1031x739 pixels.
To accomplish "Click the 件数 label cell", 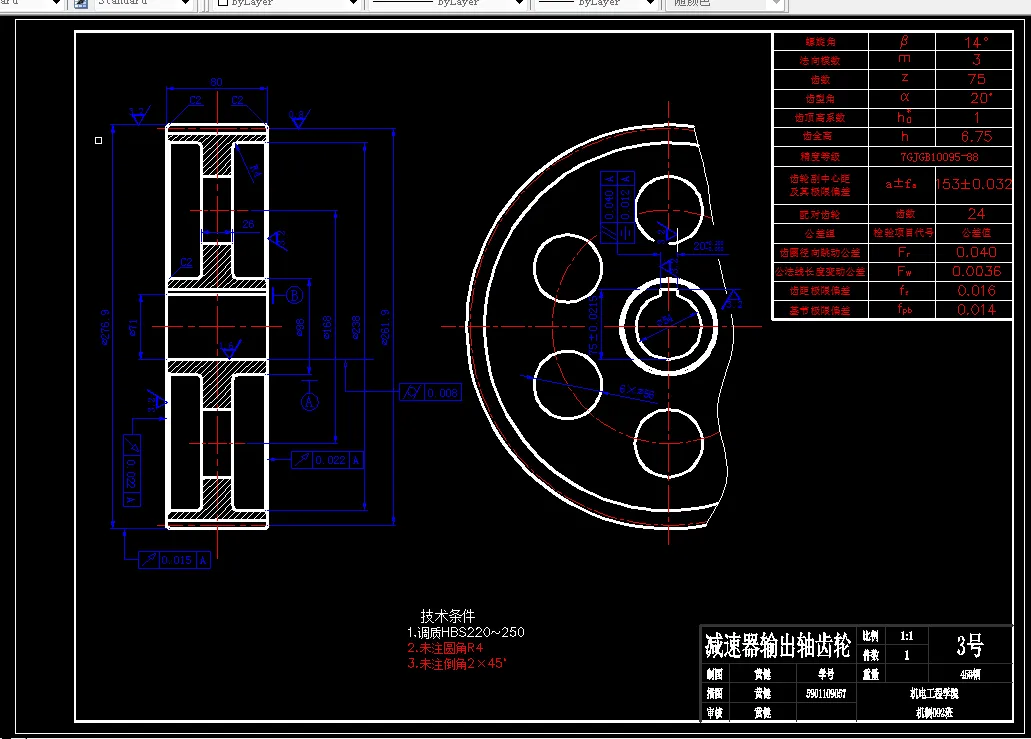I will (x=871, y=655).
